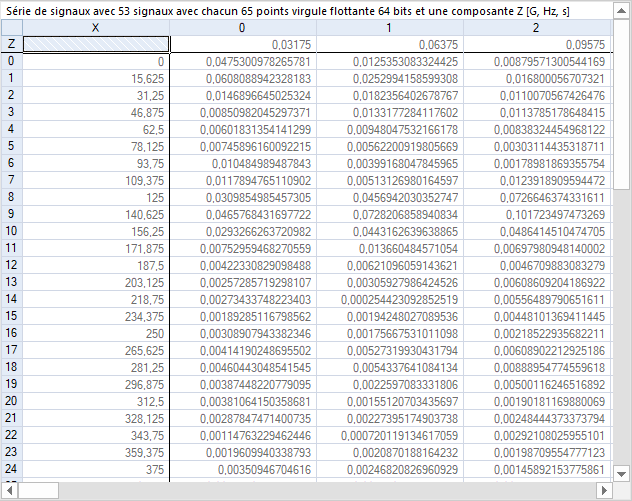Screen dimensions: 632x501
Task: Select the column header 0
Action: [x=243, y=28]
